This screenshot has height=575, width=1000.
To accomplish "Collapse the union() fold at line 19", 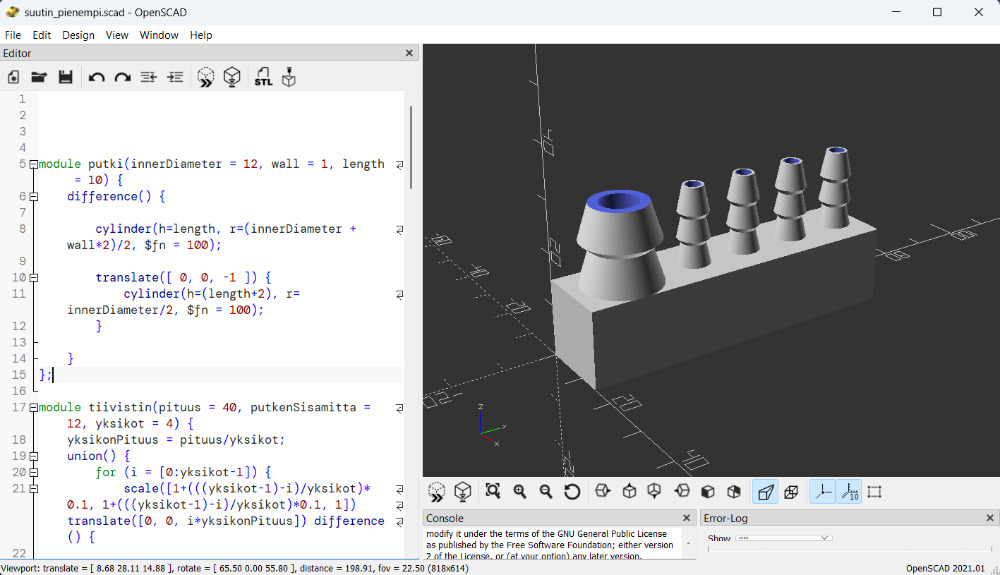I will tap(33, 456).
